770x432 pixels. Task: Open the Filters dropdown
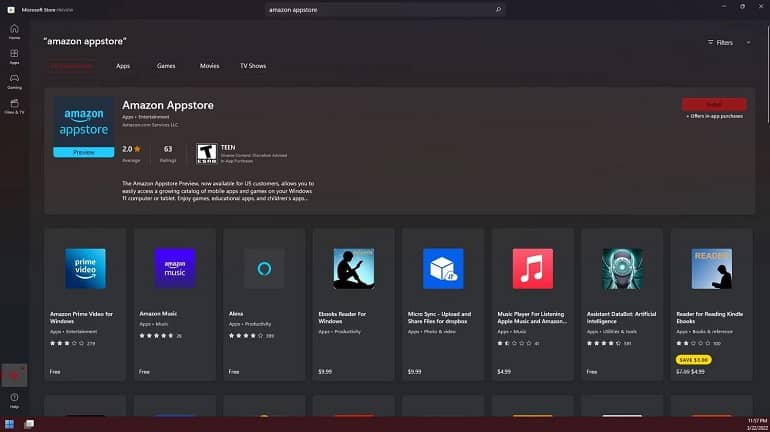coord(720,43)
